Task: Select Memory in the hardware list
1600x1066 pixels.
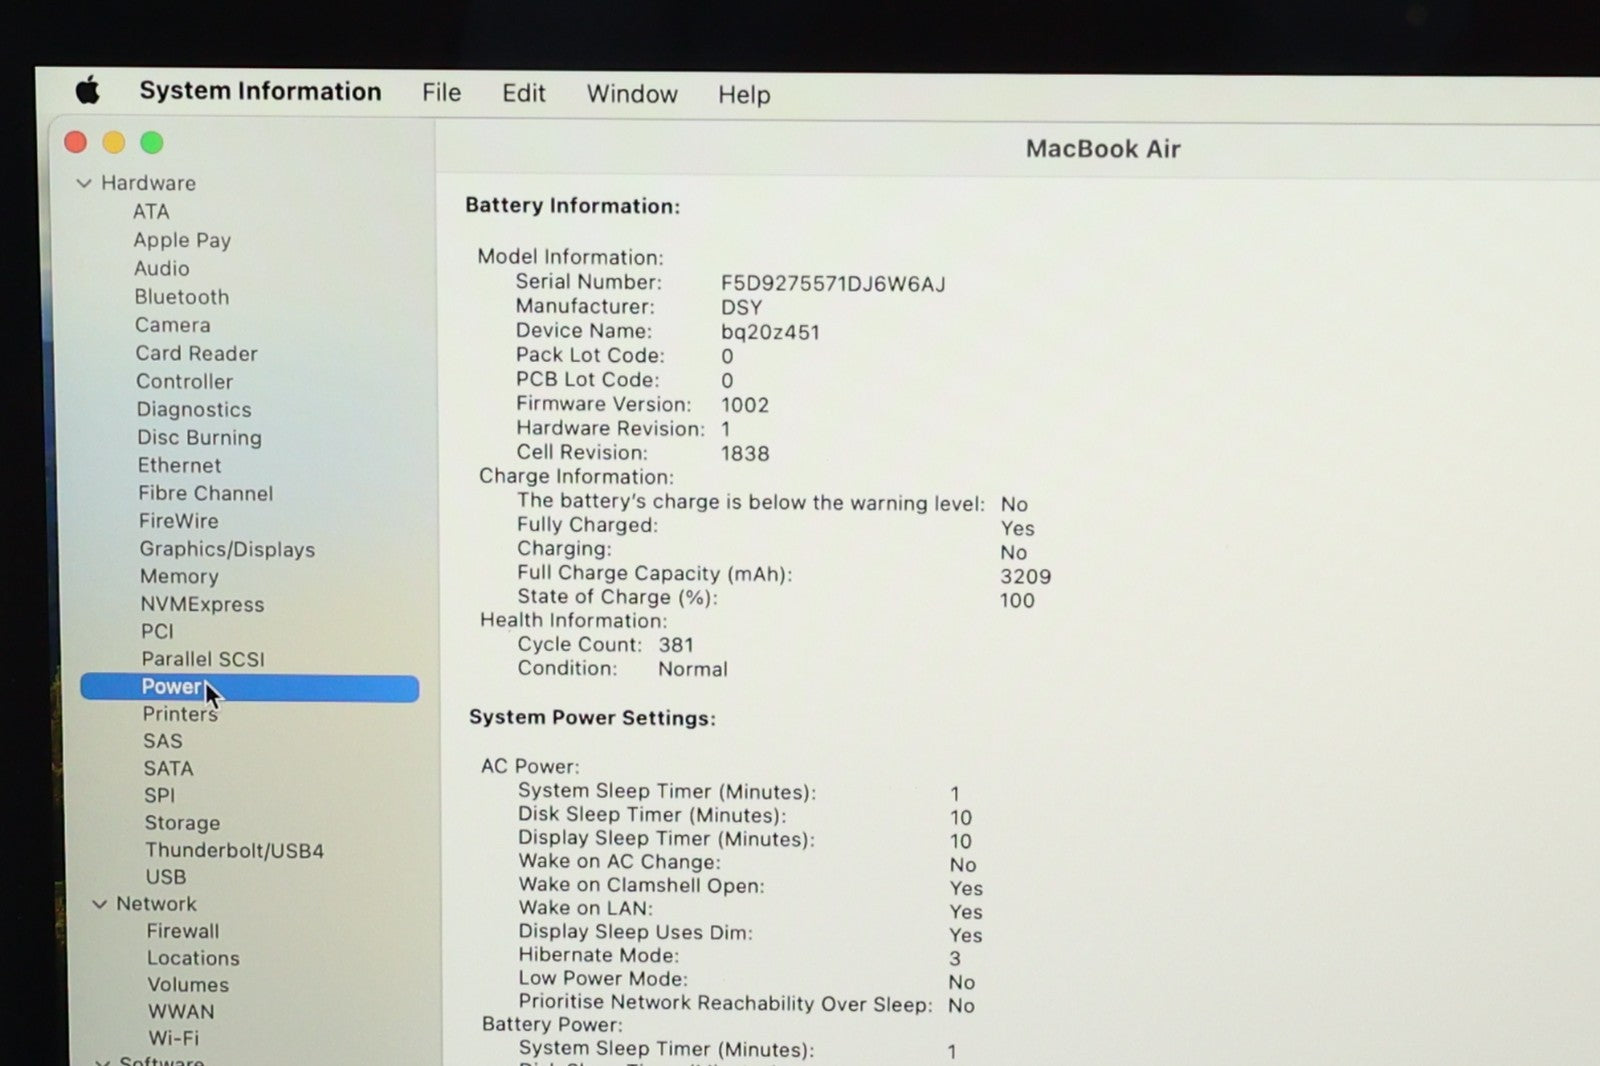Action: [179, 577]
